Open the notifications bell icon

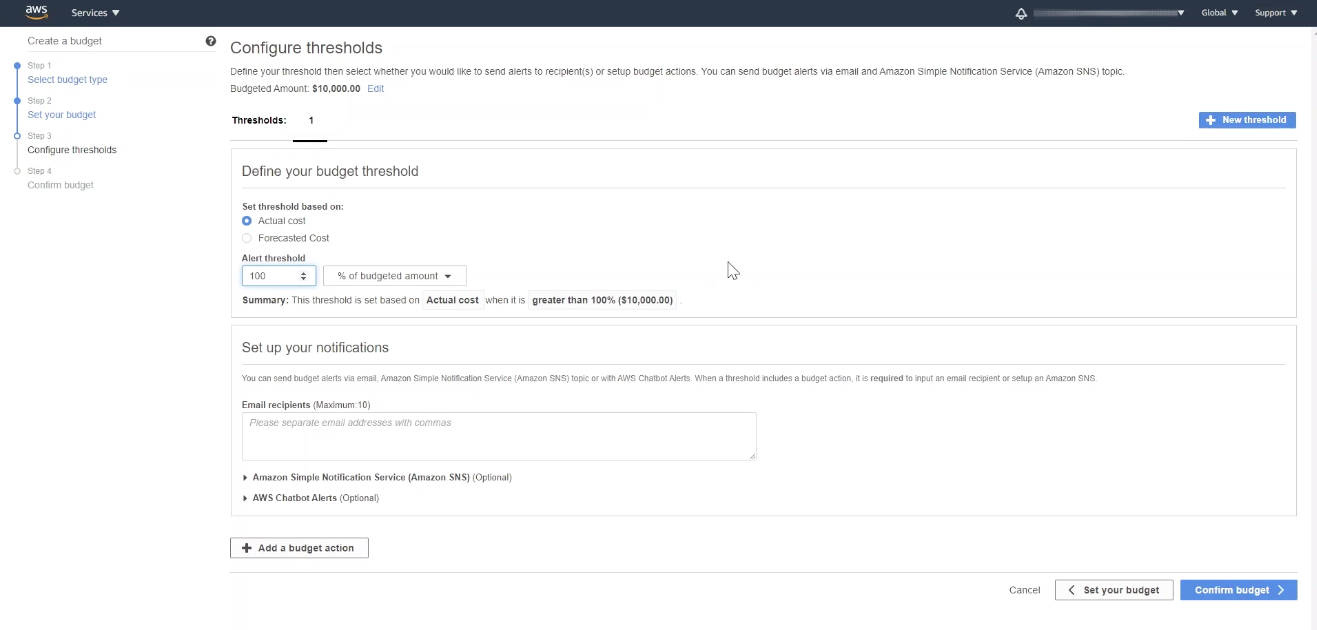(1021, 13)
